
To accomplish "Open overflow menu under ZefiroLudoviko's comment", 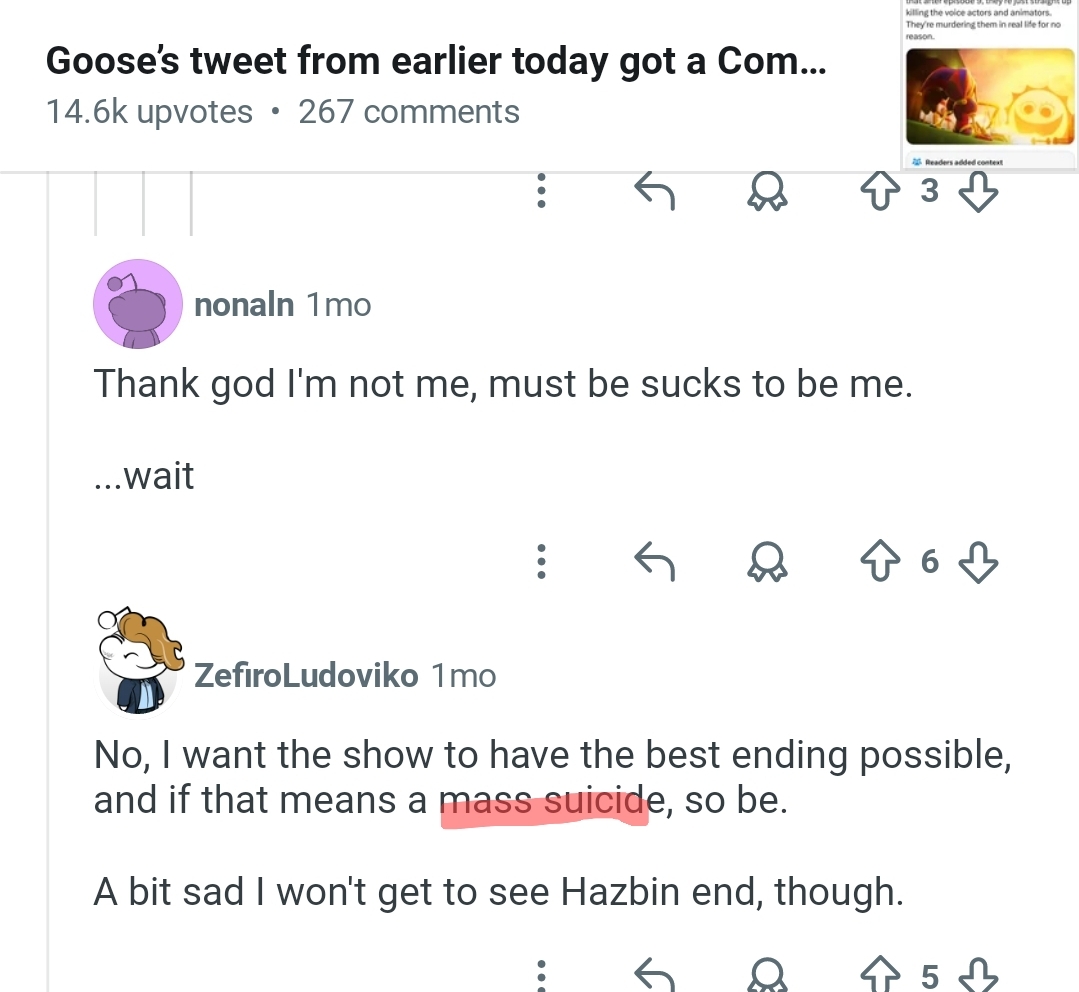I will tap(541, 975).
